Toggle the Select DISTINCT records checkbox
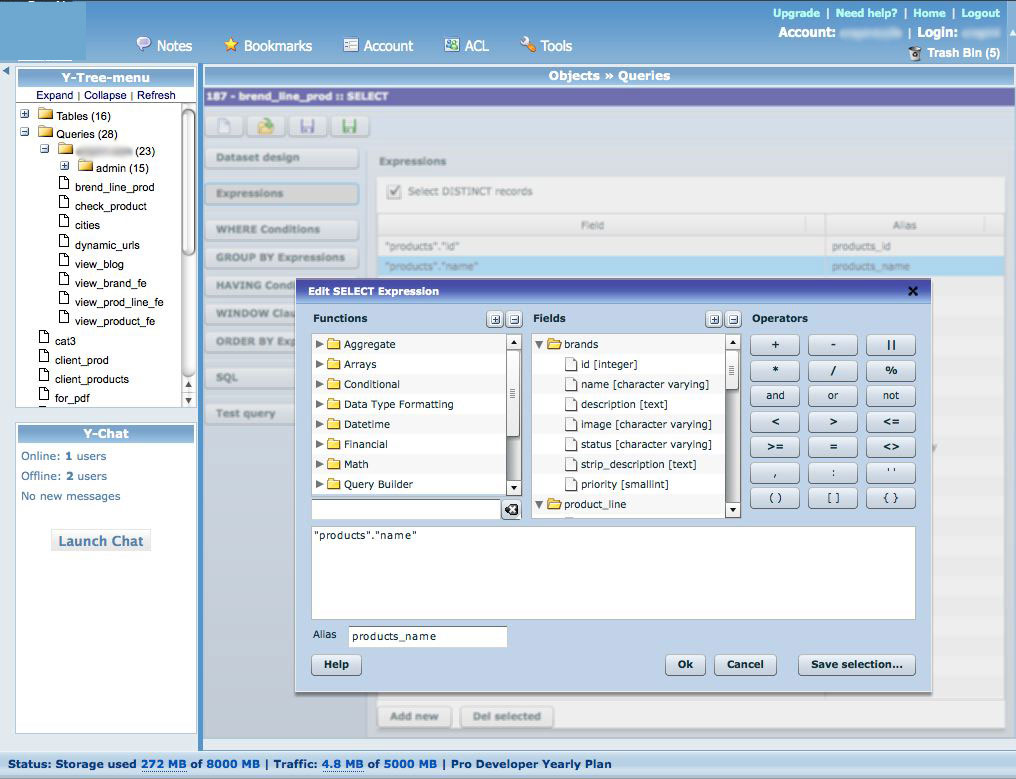Screen dimensions: 1016x779 [x=394, y=191]
